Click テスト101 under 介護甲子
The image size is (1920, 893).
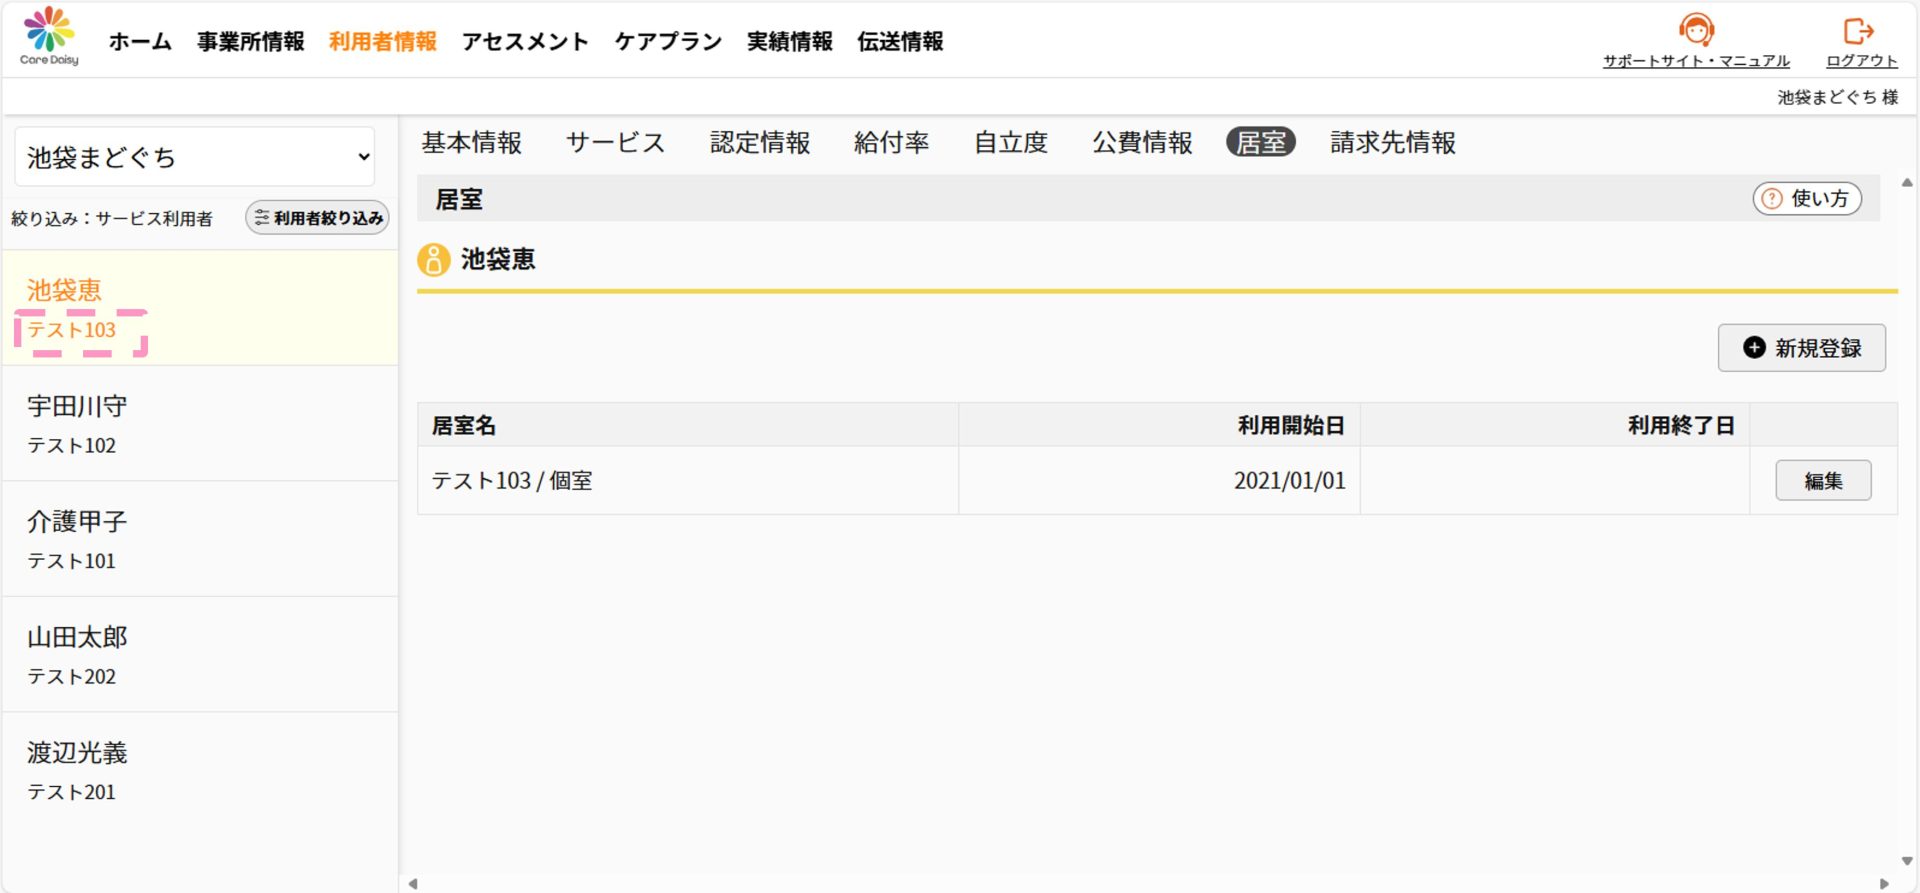[72, 561]
